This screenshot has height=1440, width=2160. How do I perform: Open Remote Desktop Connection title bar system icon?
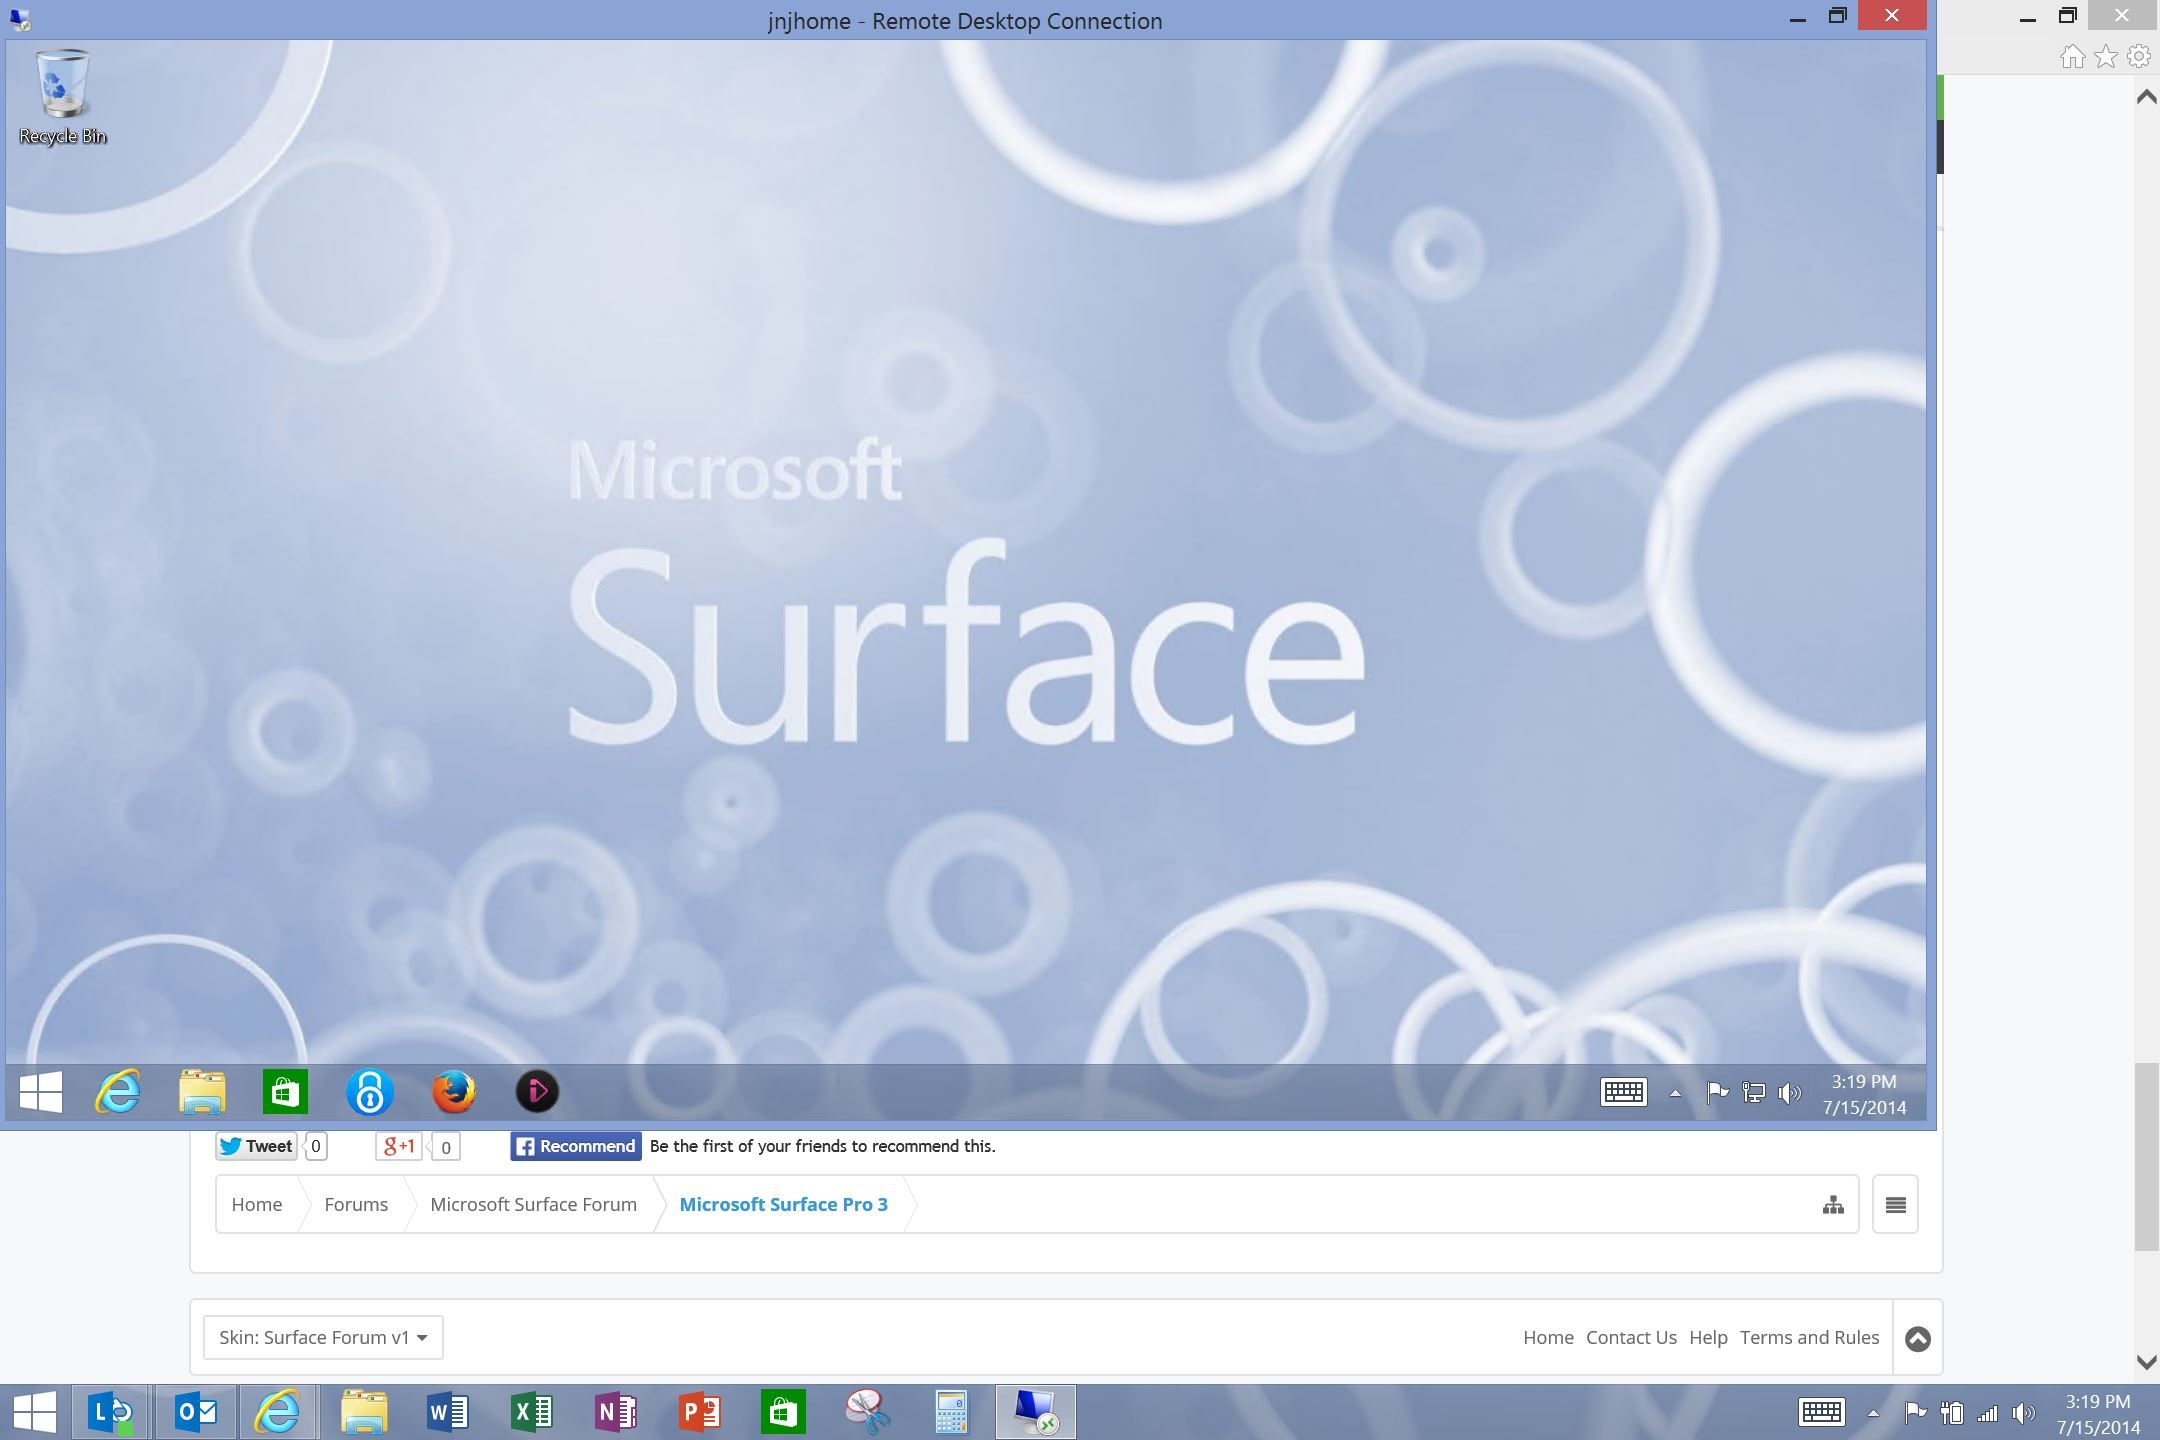click(19, 20)
